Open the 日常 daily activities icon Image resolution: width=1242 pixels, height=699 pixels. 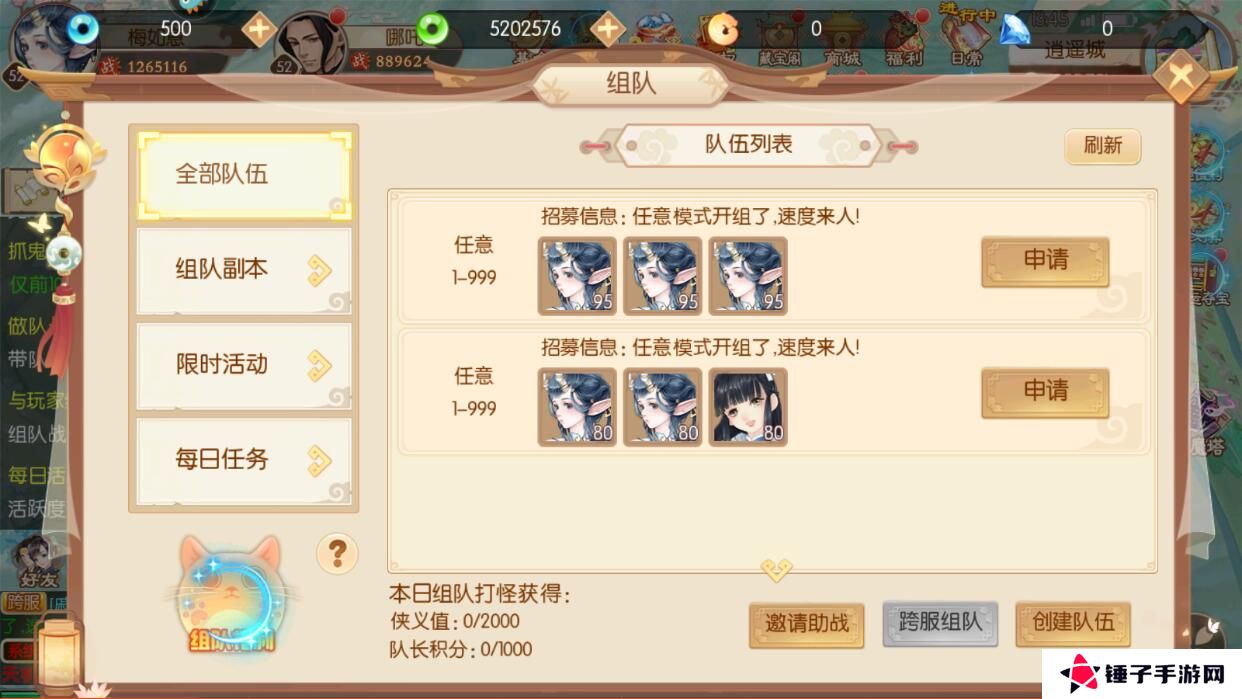(x=964, y=36)
